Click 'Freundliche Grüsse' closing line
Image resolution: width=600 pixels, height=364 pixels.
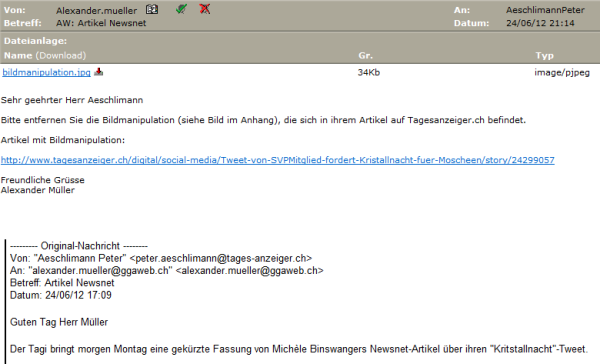click(42, 180)
